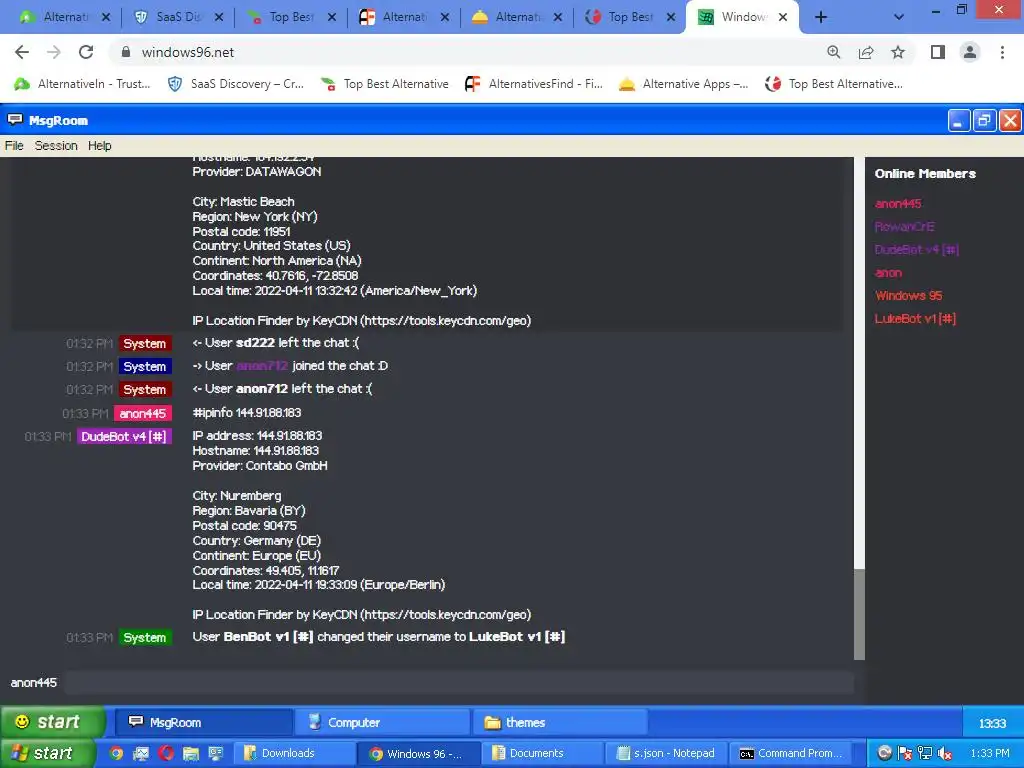This screenshot has width=1024, height=768.
Task: Open the Session menu in MsgRoom
Action: [56, 146]
